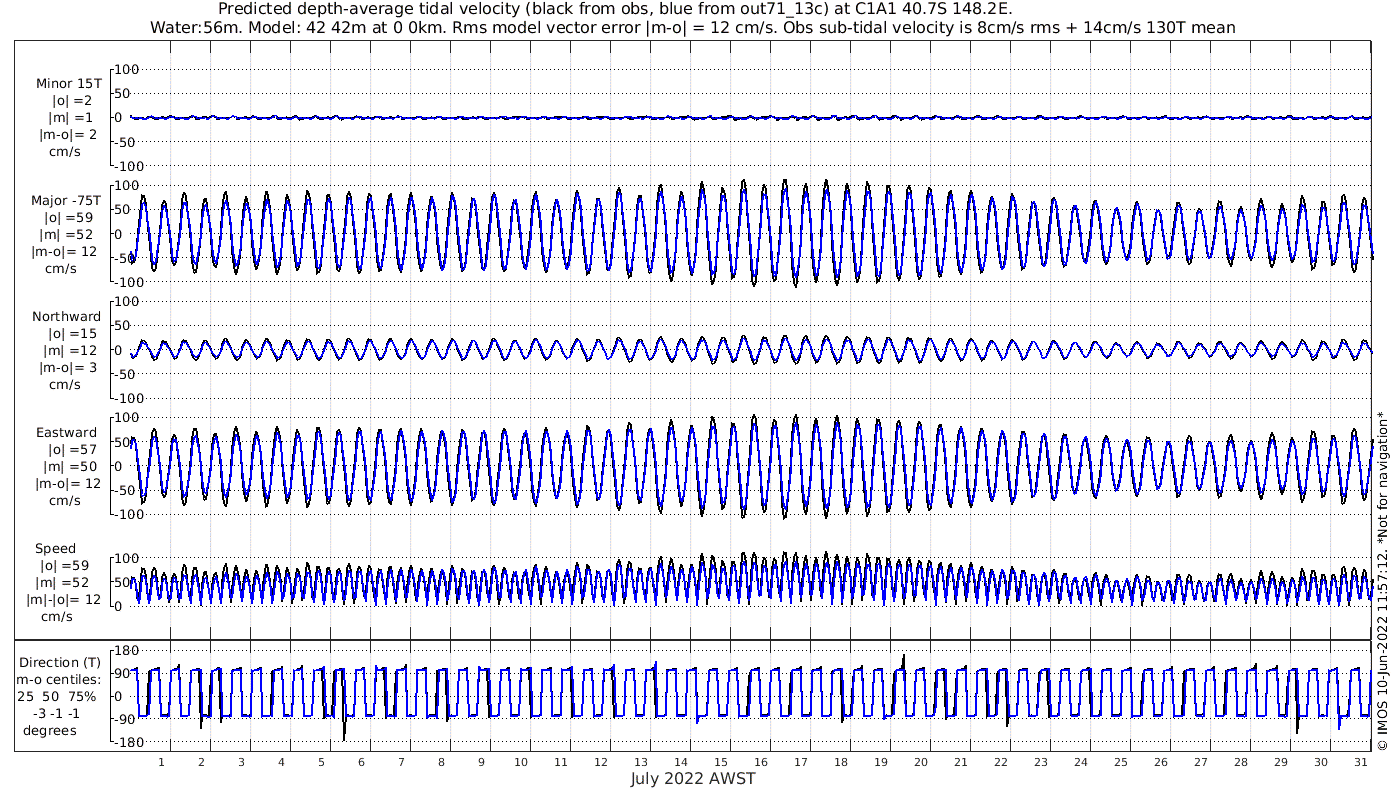Select day 23 tick on the x-axis
Image resolution: width=1400 pixels, height=800 pixels.
pyautogui.click(x=1040, y=762)
